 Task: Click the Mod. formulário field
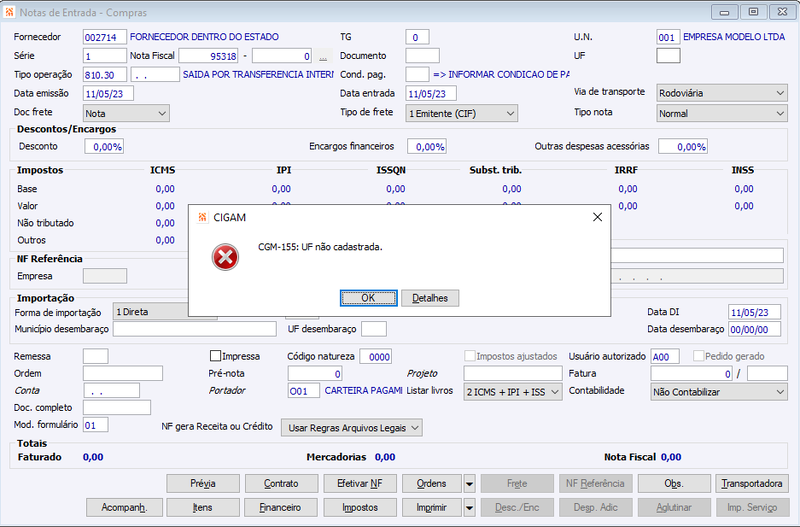click(96, 425)
